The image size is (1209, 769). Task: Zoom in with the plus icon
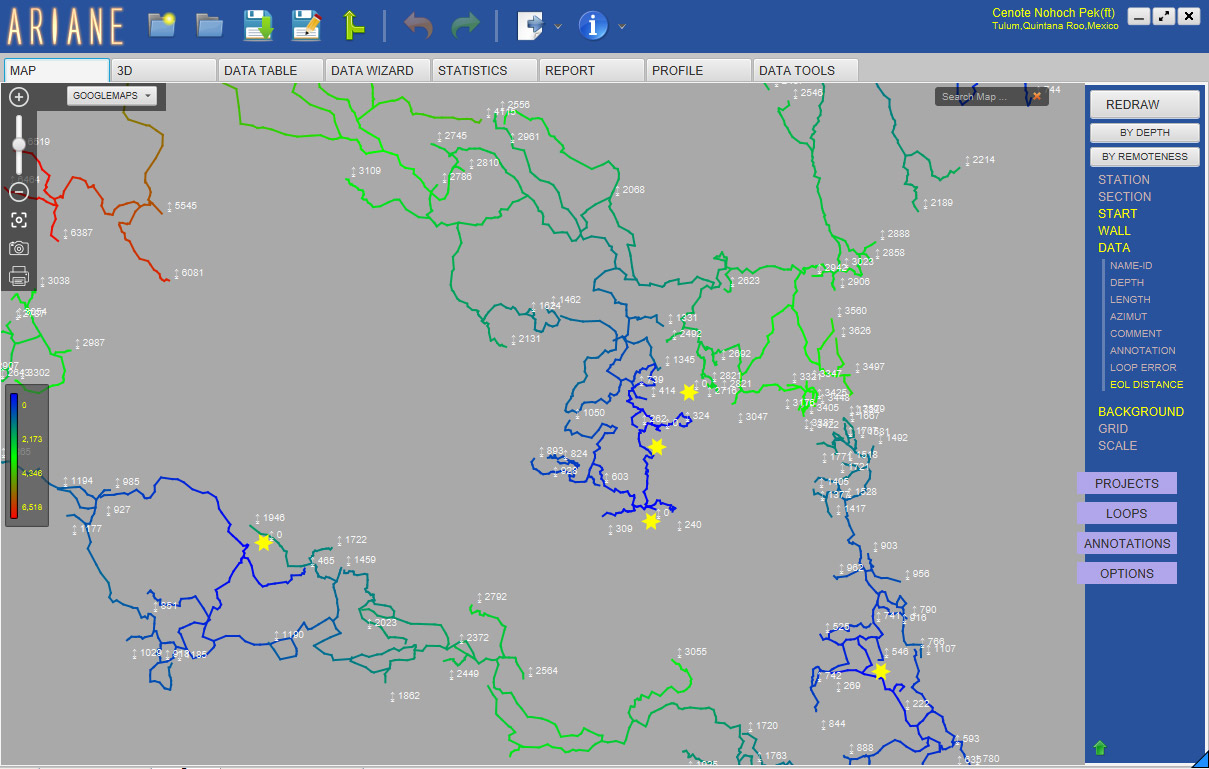pos(19,97)
